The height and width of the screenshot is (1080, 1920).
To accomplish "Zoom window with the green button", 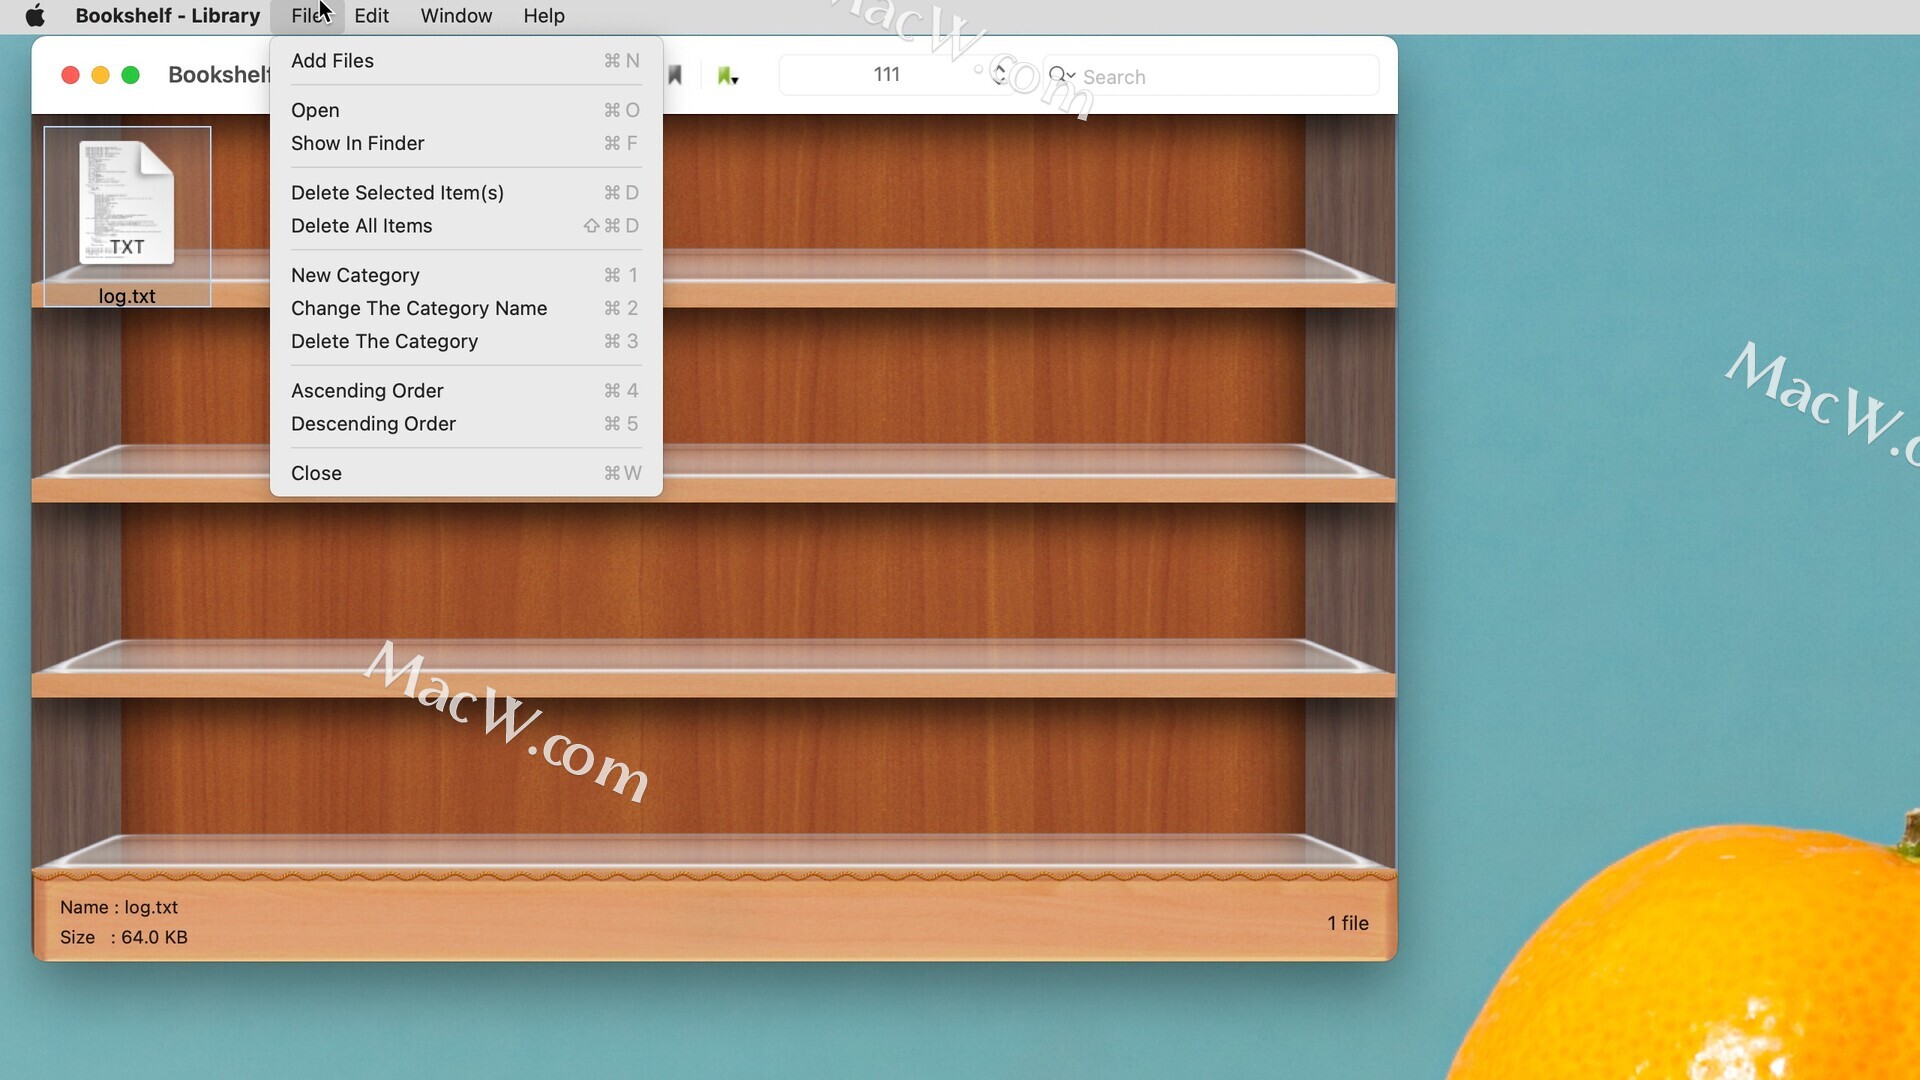I will pyautogui.click(x=130, y=75).
